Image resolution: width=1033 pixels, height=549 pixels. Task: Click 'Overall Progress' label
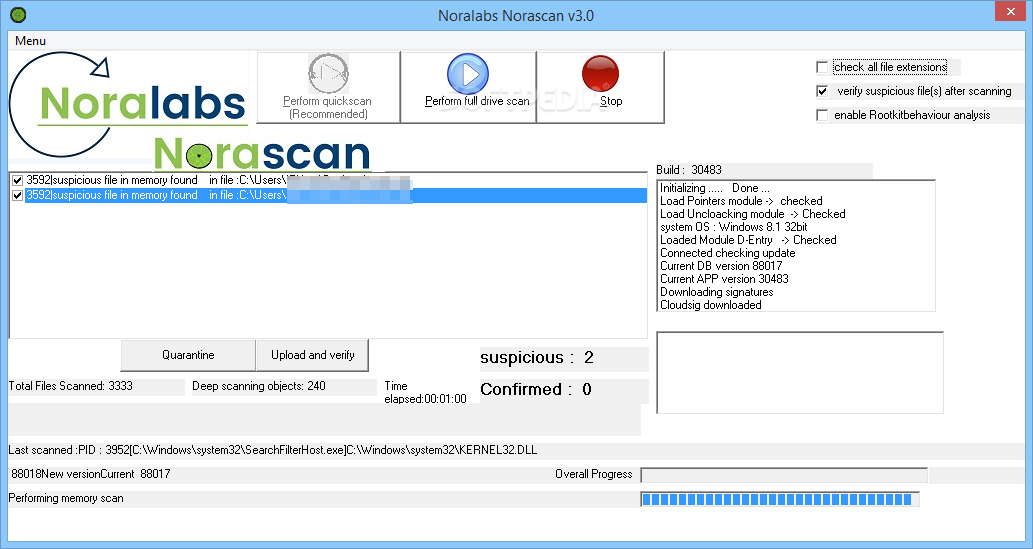[x=594, y=475]
